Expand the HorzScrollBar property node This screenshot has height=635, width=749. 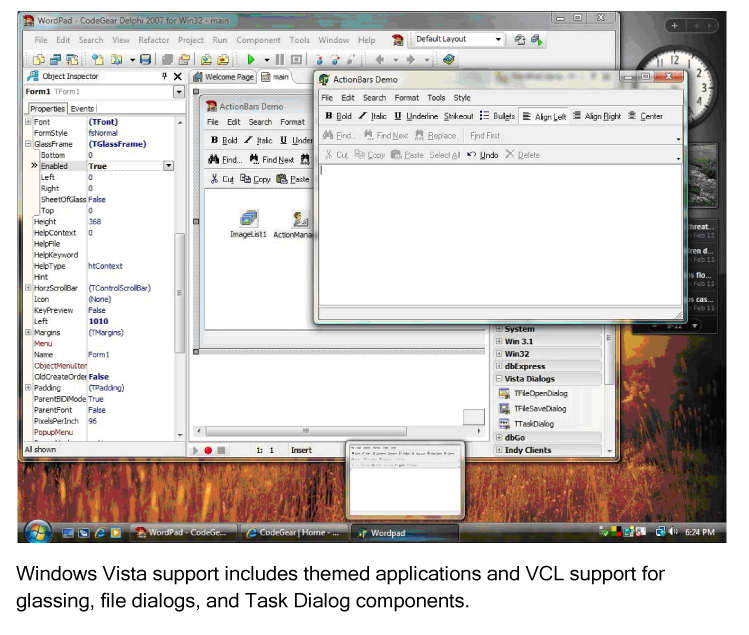coord(28,288)
